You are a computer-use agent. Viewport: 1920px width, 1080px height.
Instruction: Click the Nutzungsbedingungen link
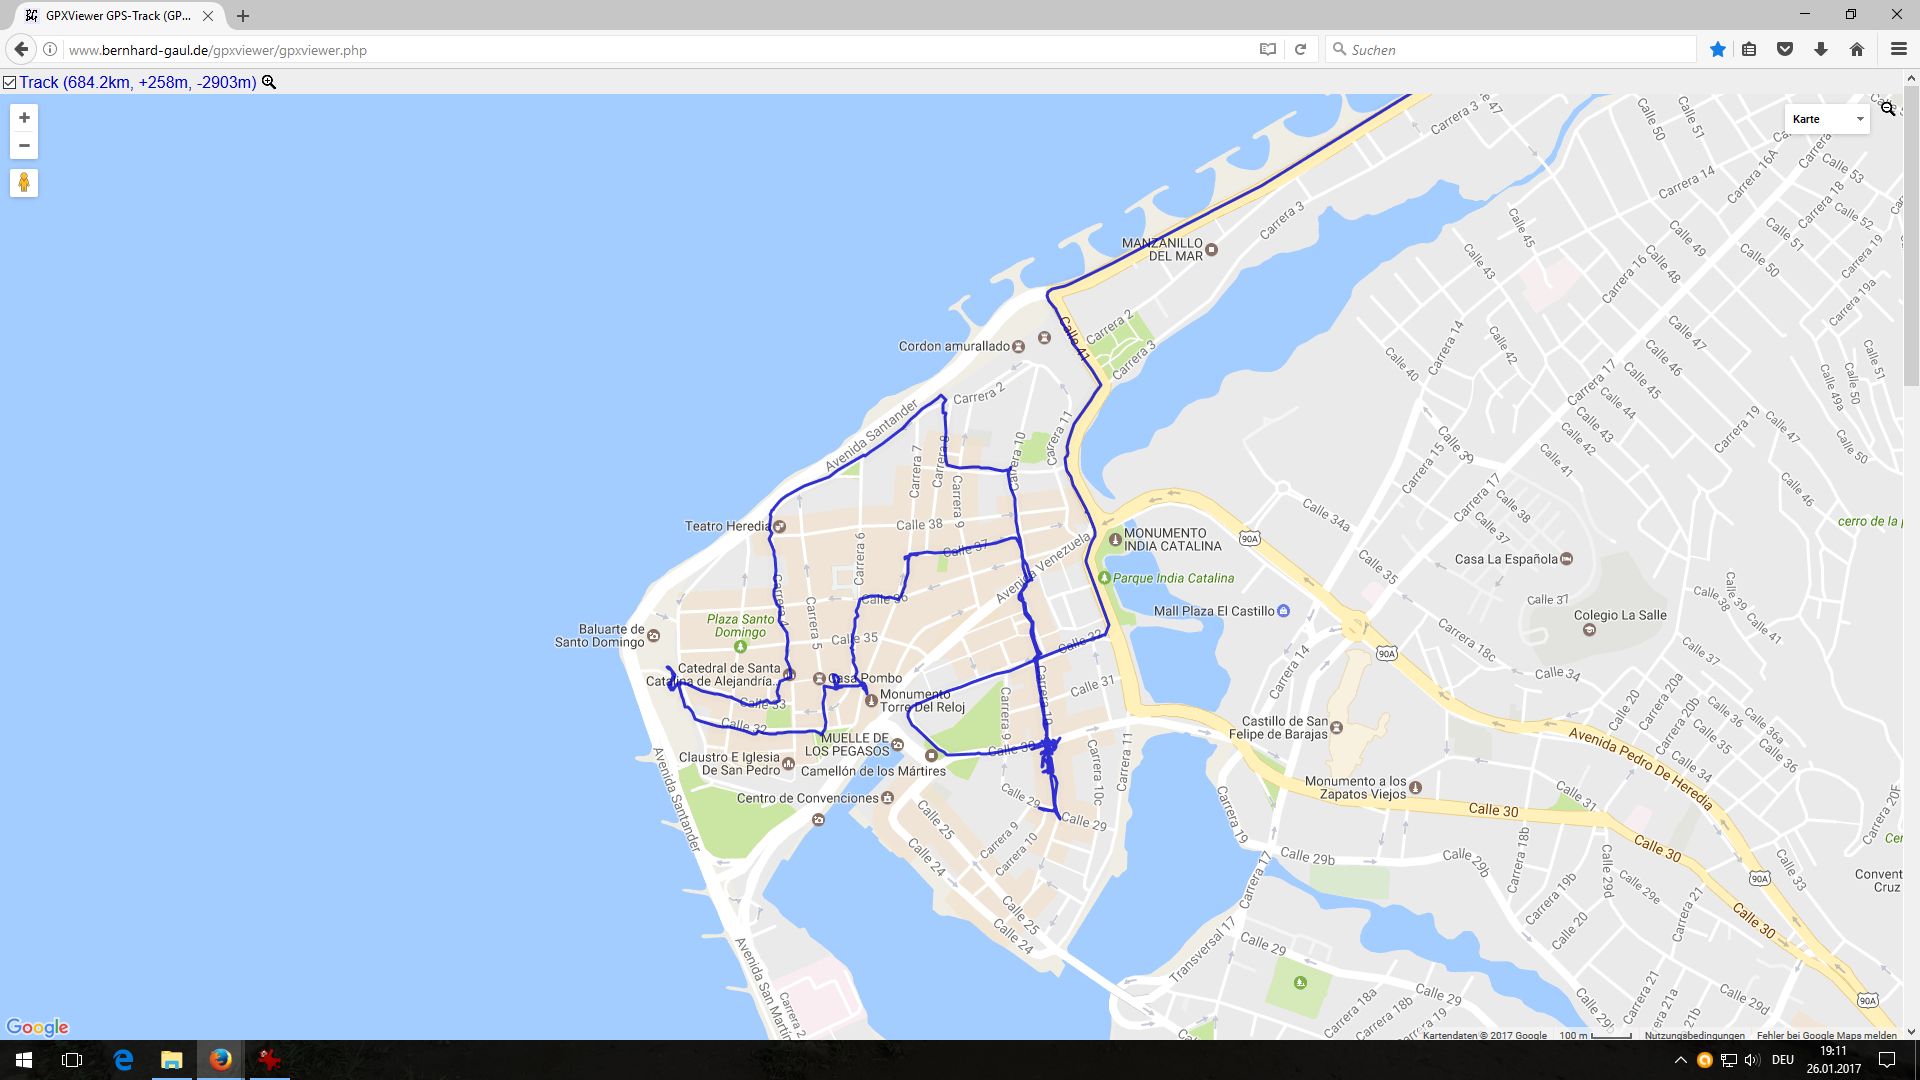click(1695, 1035)
